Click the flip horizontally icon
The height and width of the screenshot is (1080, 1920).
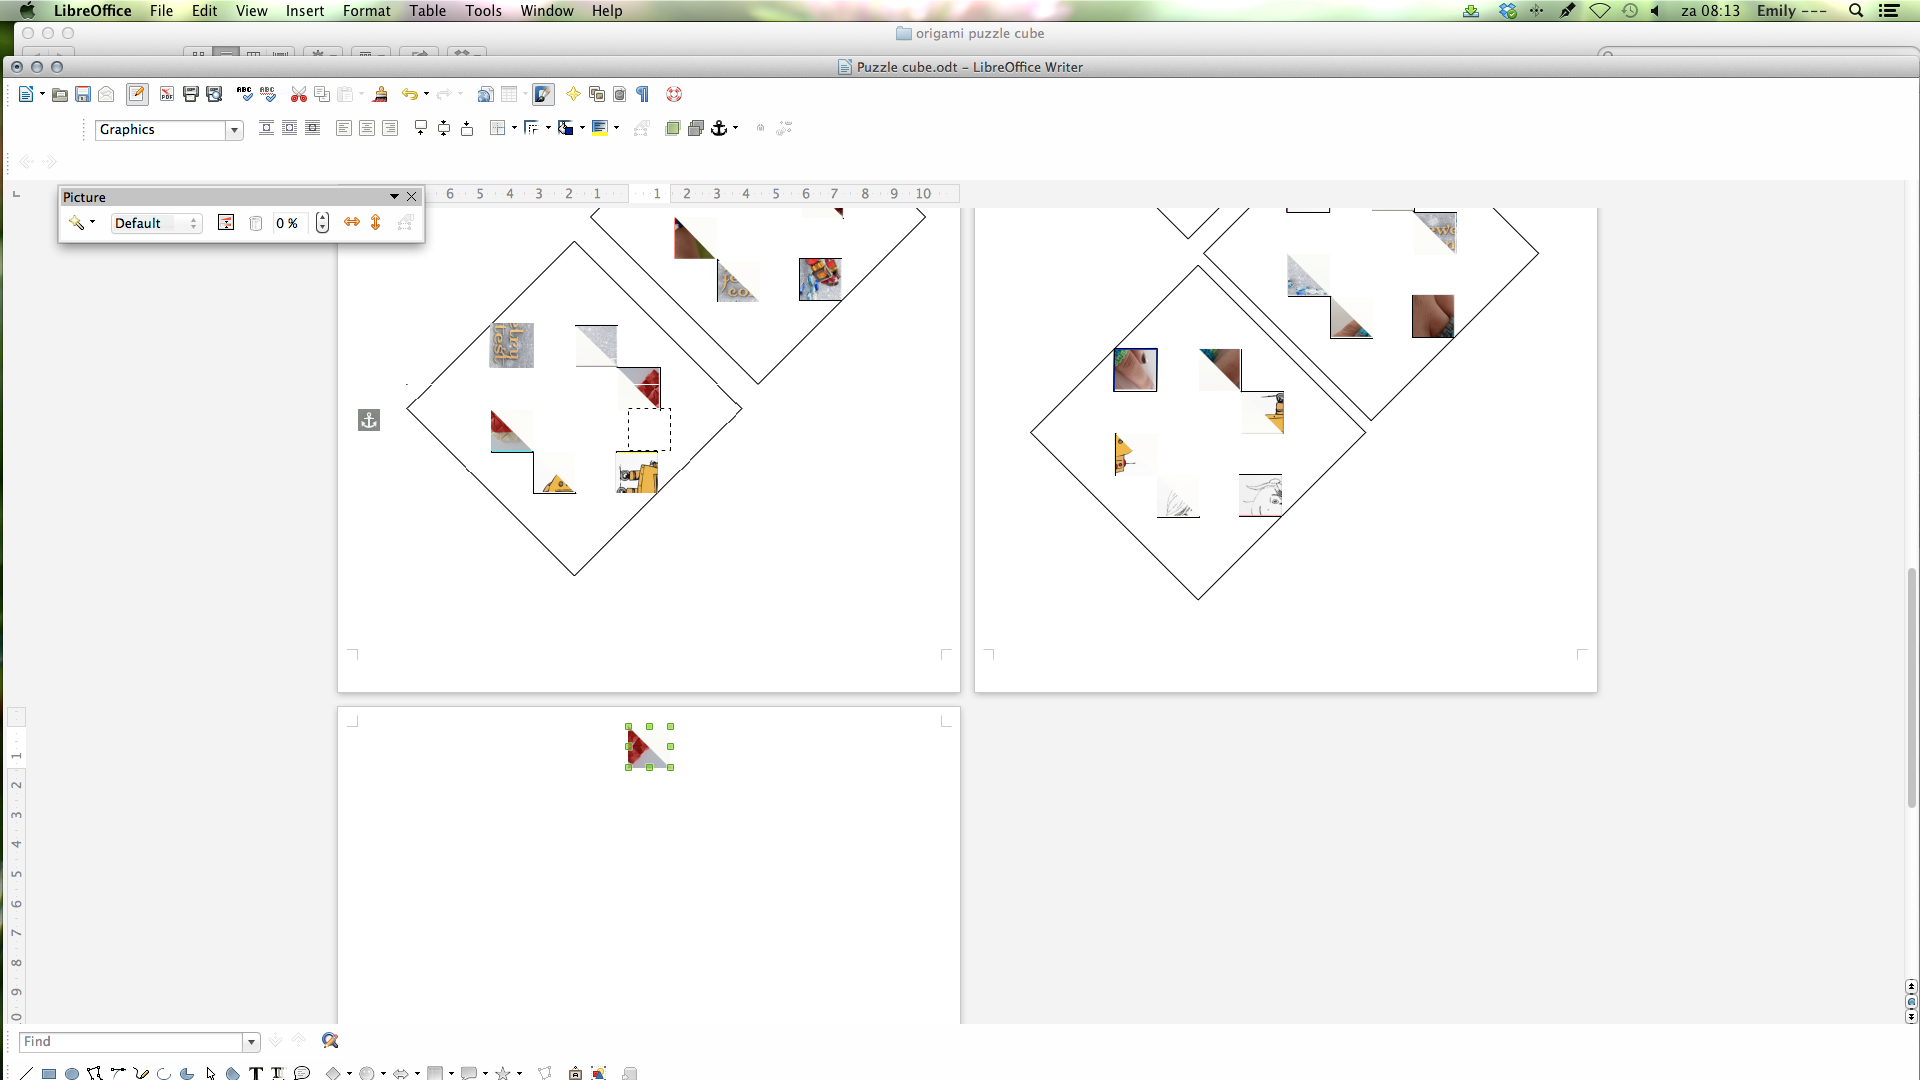(351, 223)
